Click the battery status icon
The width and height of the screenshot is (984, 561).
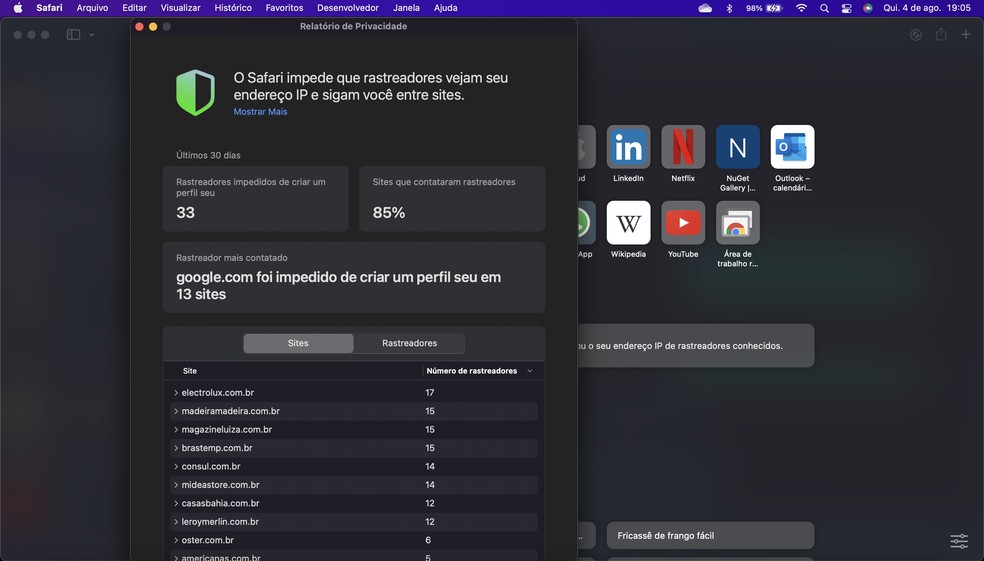pos(774,8)
